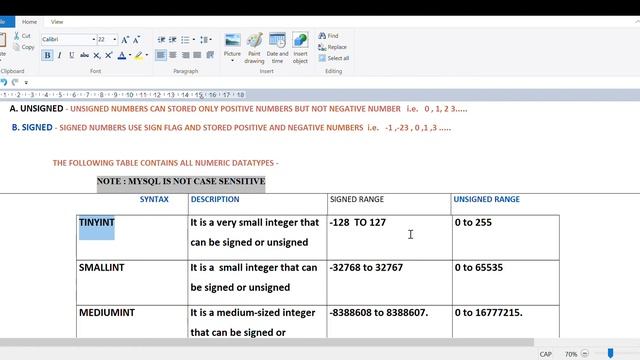The image size is (640, 360).
Task: Open the font size 22 dropdown
Action: (115, 40)
